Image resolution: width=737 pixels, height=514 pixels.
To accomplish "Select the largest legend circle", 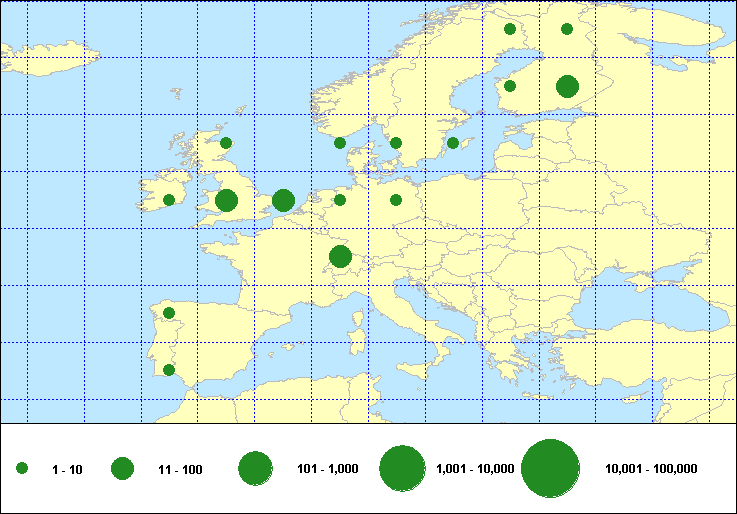I will (551, 468).
